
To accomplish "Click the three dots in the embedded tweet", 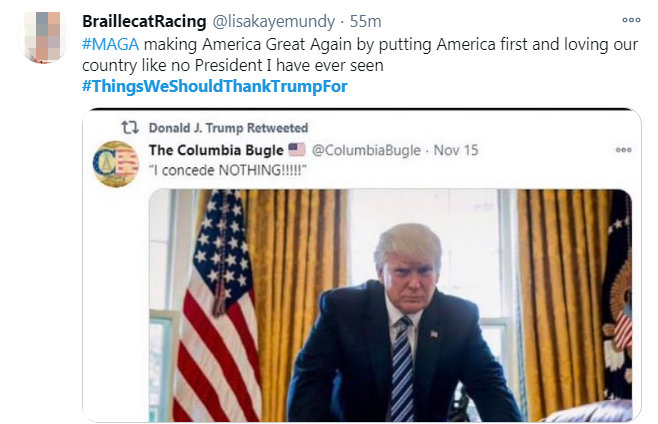I will 623,150.
